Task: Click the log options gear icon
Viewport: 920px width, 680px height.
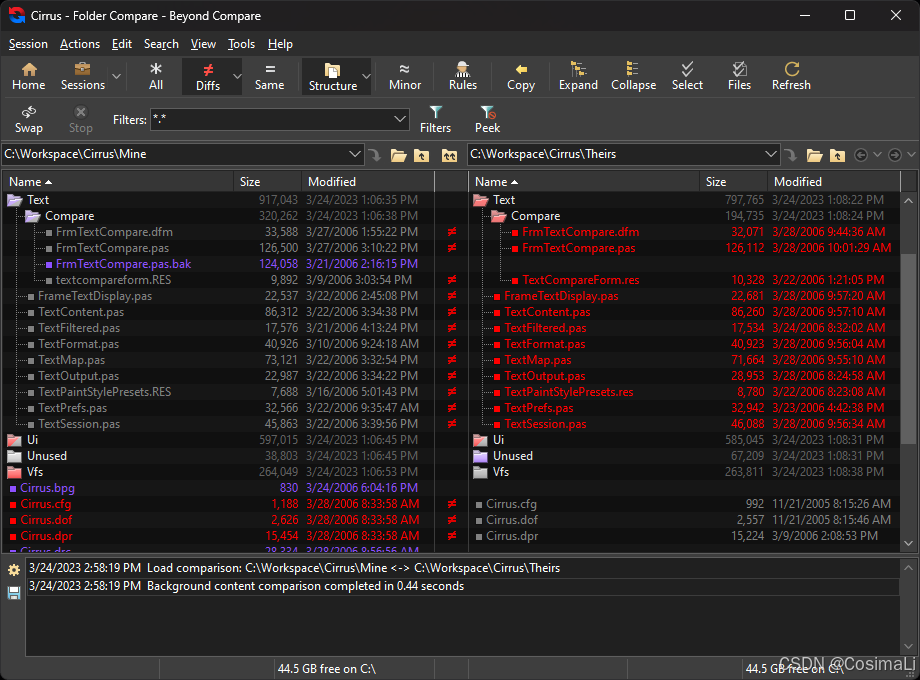Action: [x=14, y=570]
